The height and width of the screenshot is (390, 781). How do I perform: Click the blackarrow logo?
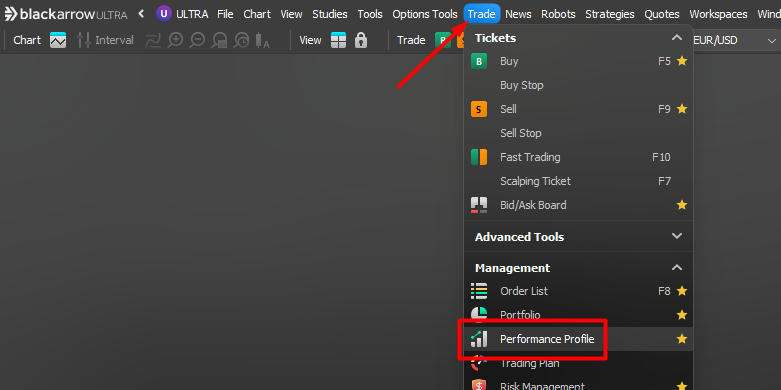click(x=65, y=14)
